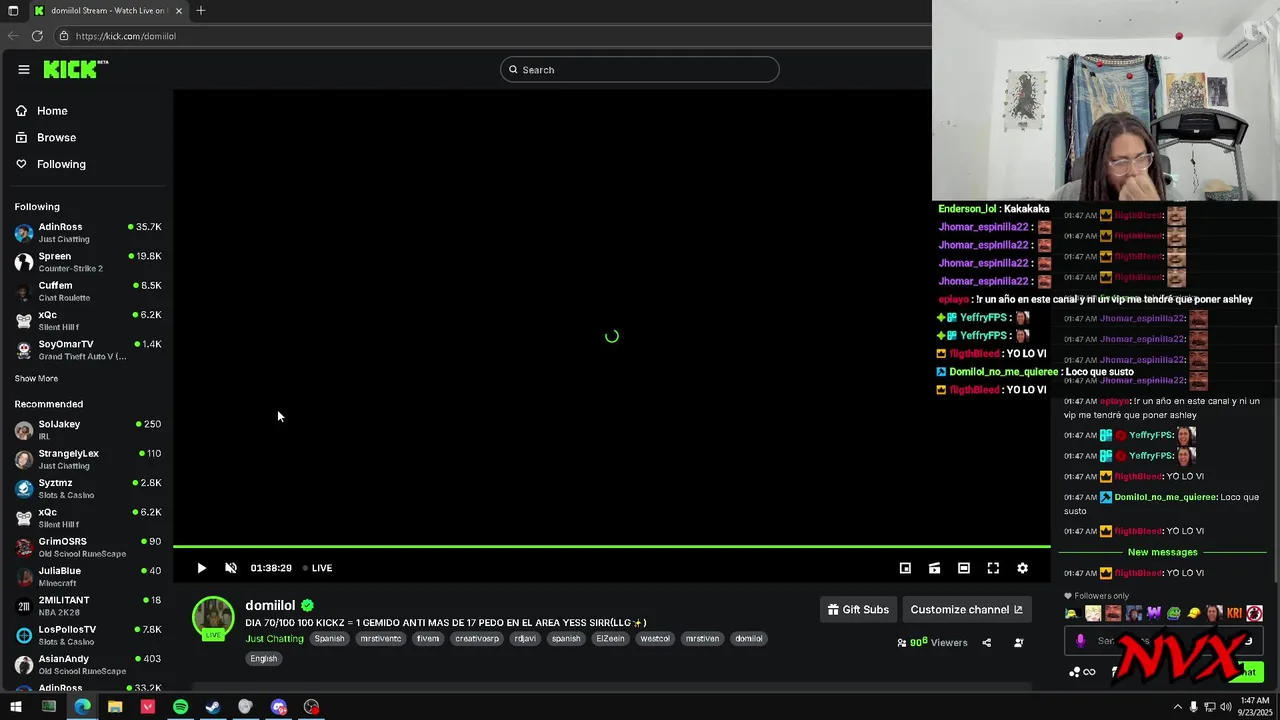Click the taskbar volume icon
The height and width of the screenshot is (720, 1280).
(1226, 707)
